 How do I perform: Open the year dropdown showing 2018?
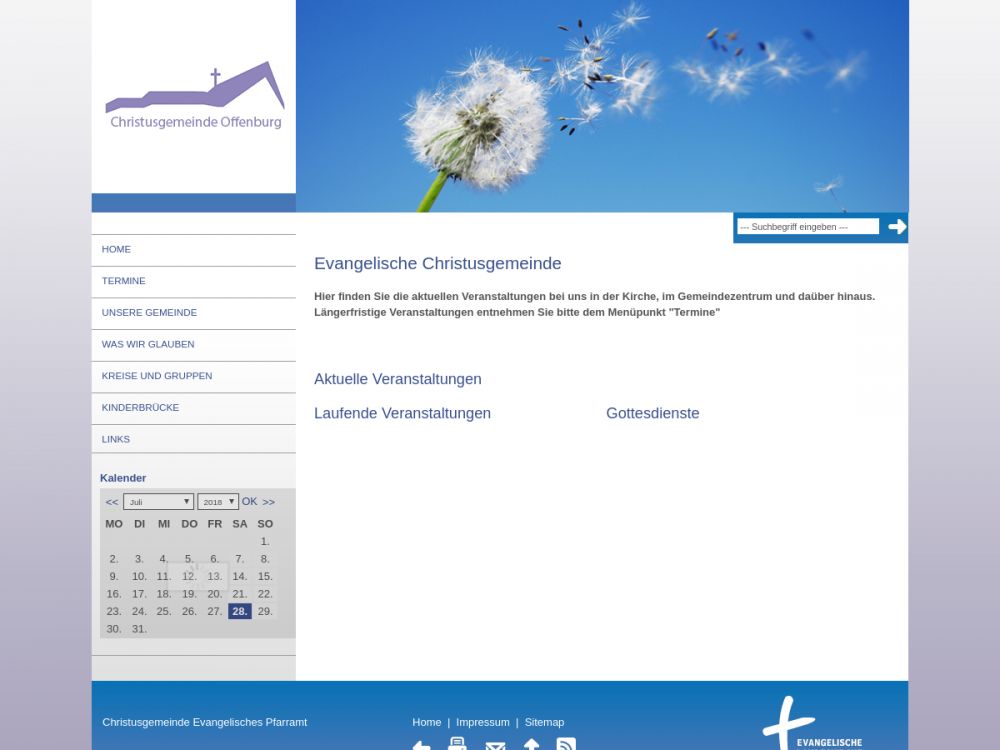(x=217, y=502)
